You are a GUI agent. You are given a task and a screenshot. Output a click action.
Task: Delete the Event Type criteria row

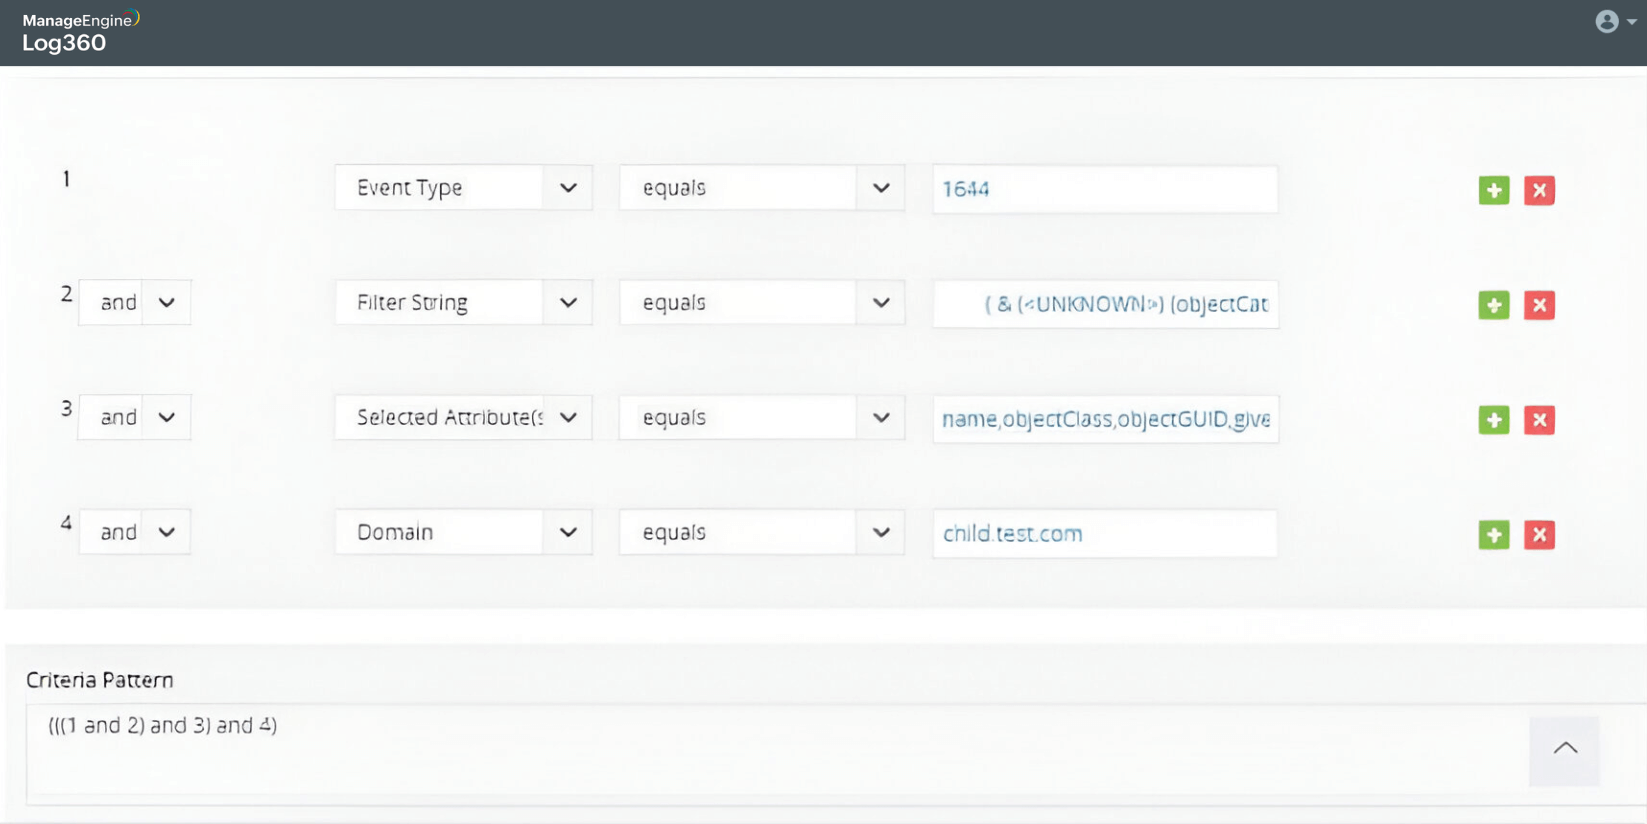(1539, 190)
